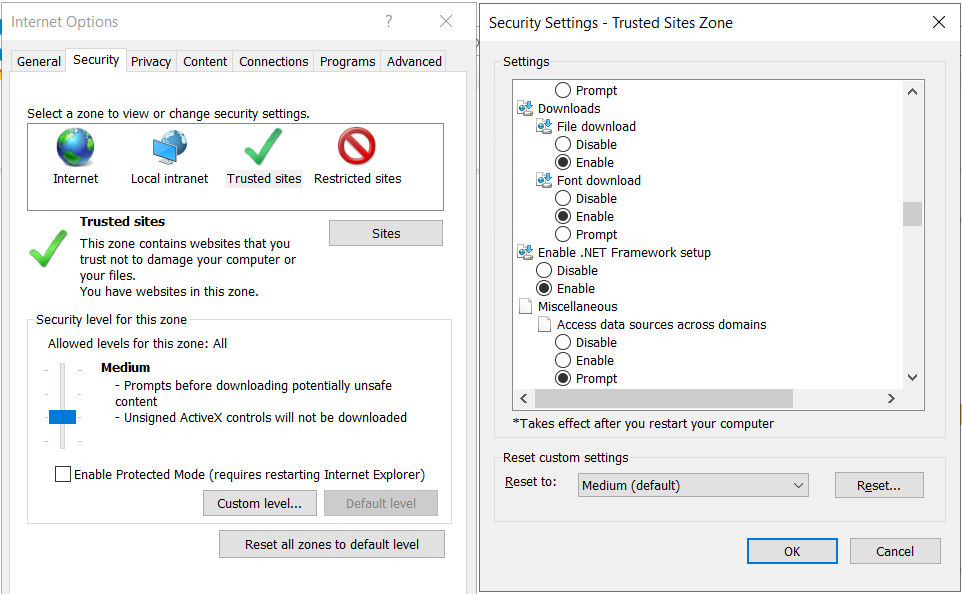Select Disable under File download

point(563,145)
